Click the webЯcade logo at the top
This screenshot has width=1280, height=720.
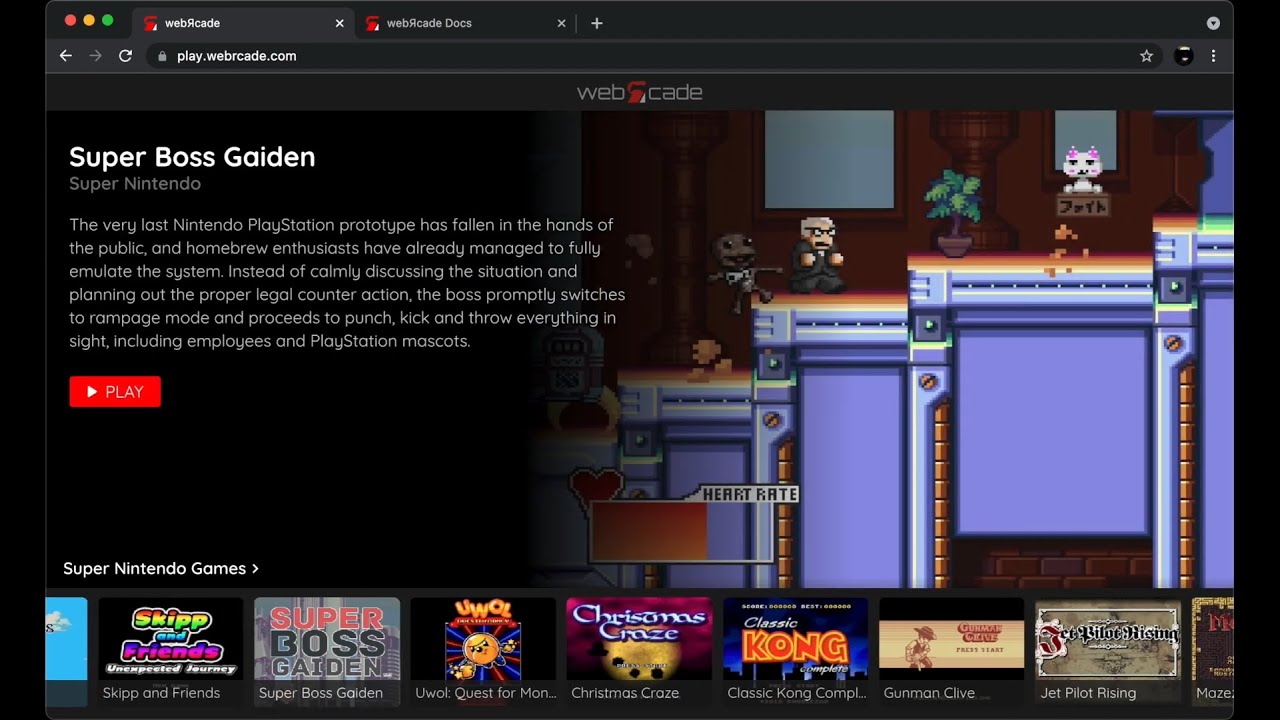[x=639, y=92]
